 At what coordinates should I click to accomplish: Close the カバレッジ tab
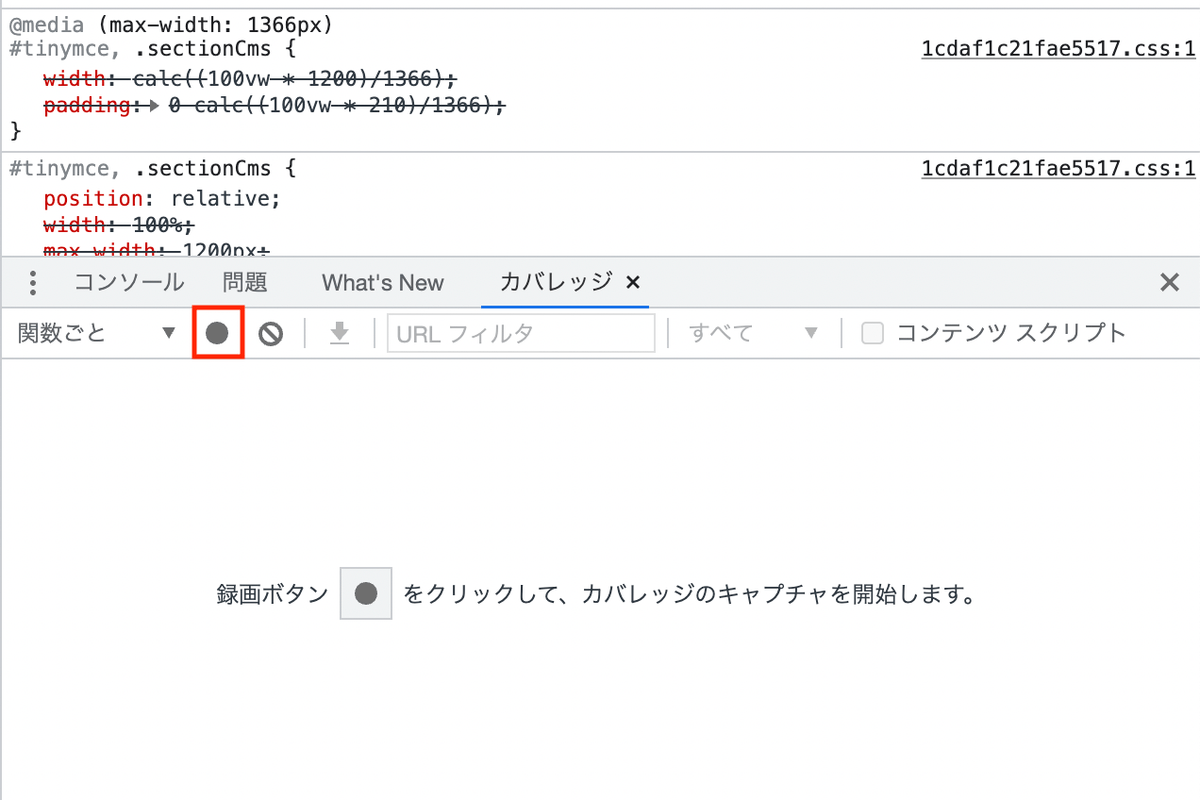pos(632,282)
